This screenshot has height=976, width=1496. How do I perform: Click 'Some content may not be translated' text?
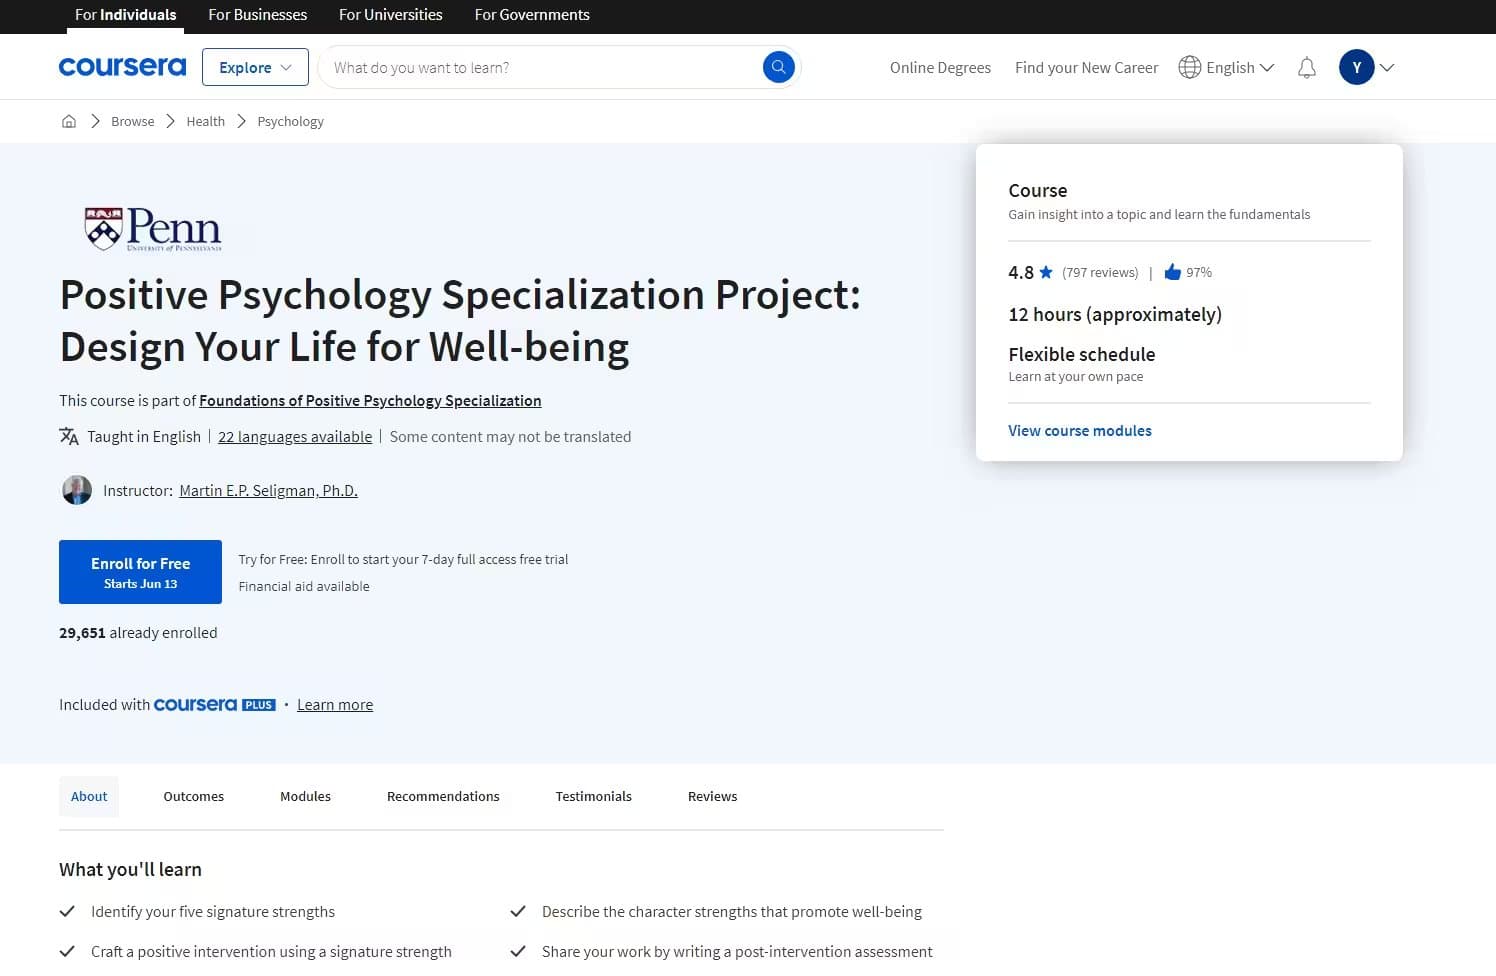tap(510, 436)
